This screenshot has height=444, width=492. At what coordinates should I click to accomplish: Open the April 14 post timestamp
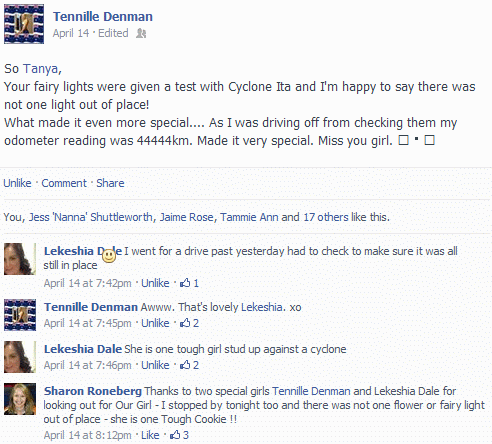[x=71, y=33]
